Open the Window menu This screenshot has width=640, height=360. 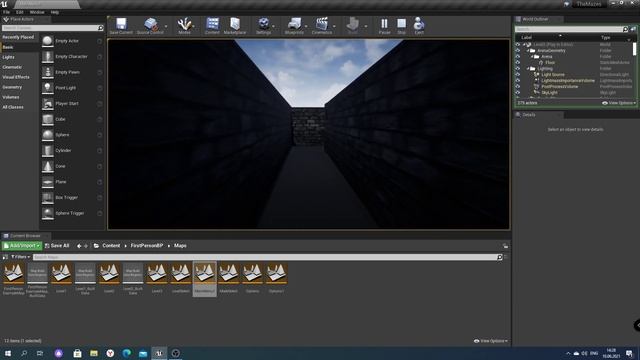[37, 12]
